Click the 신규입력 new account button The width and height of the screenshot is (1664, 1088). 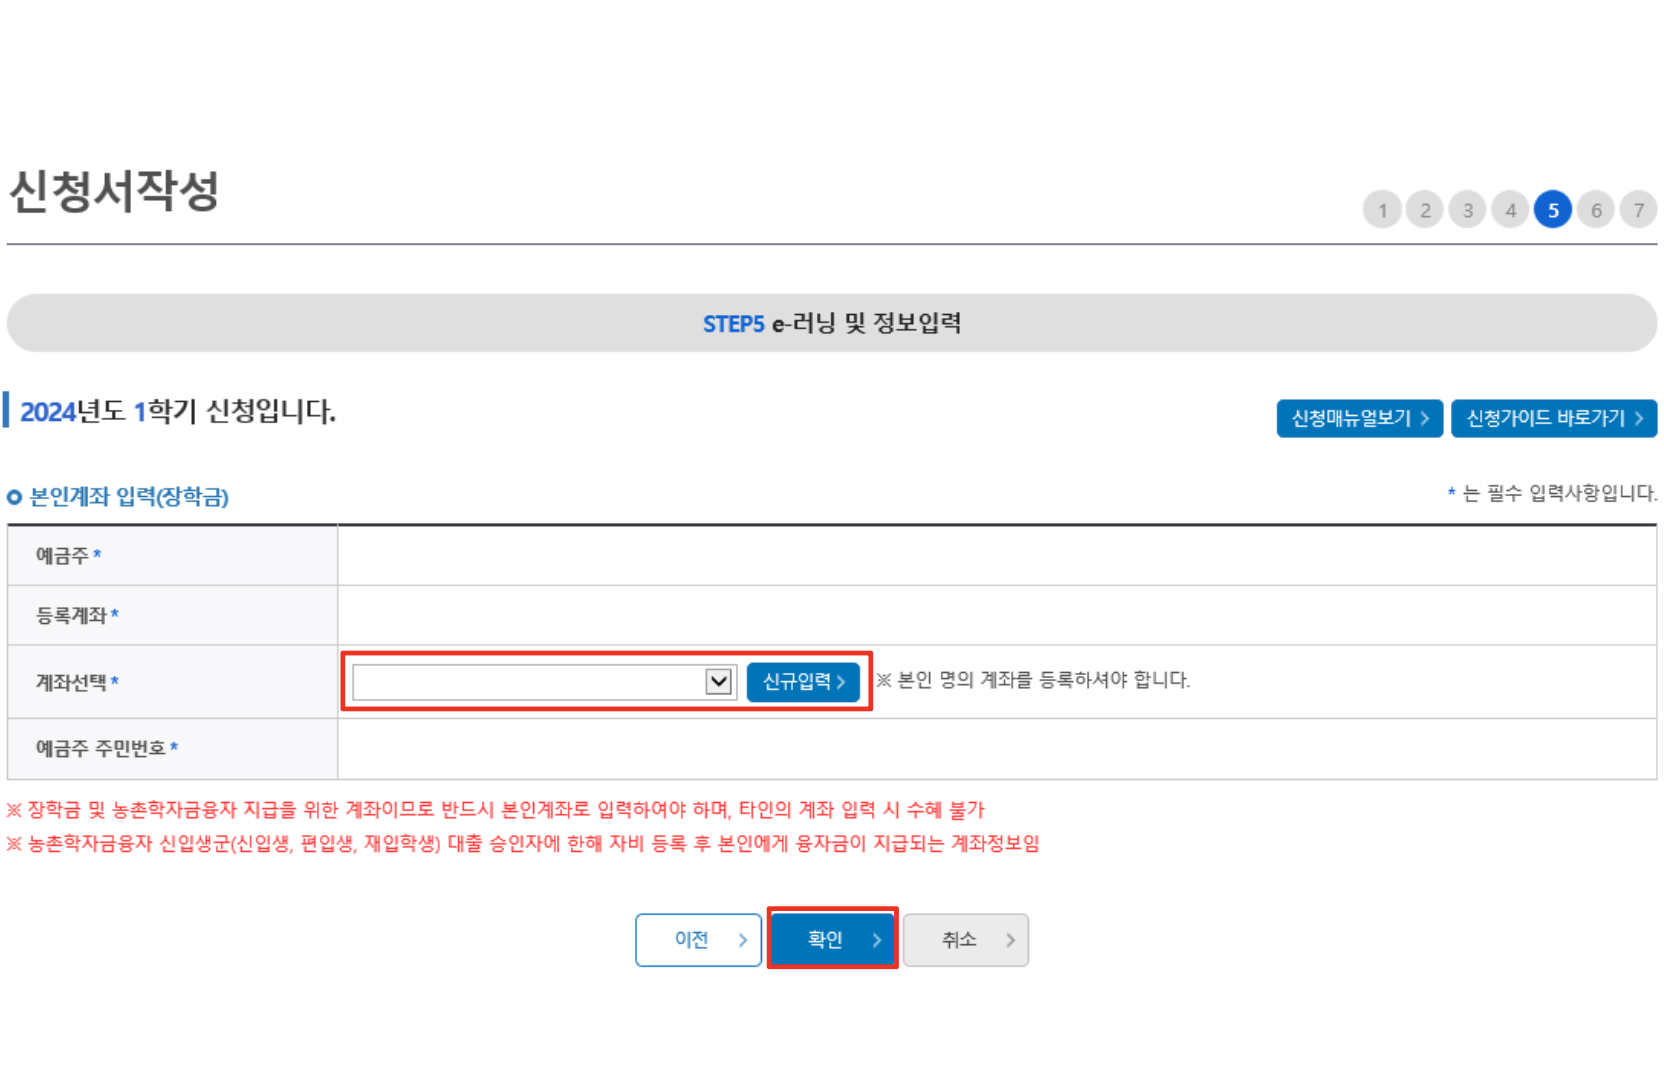pos(803,681)
